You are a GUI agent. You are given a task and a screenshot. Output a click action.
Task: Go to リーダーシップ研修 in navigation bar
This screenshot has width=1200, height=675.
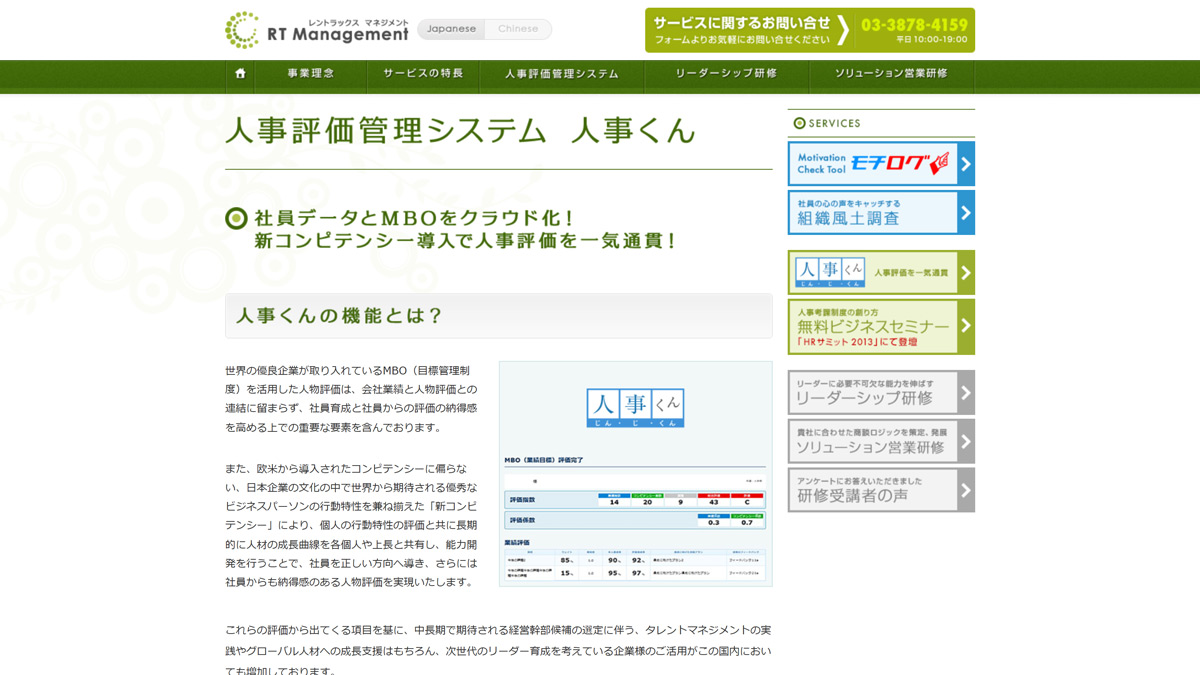point(726,74)
